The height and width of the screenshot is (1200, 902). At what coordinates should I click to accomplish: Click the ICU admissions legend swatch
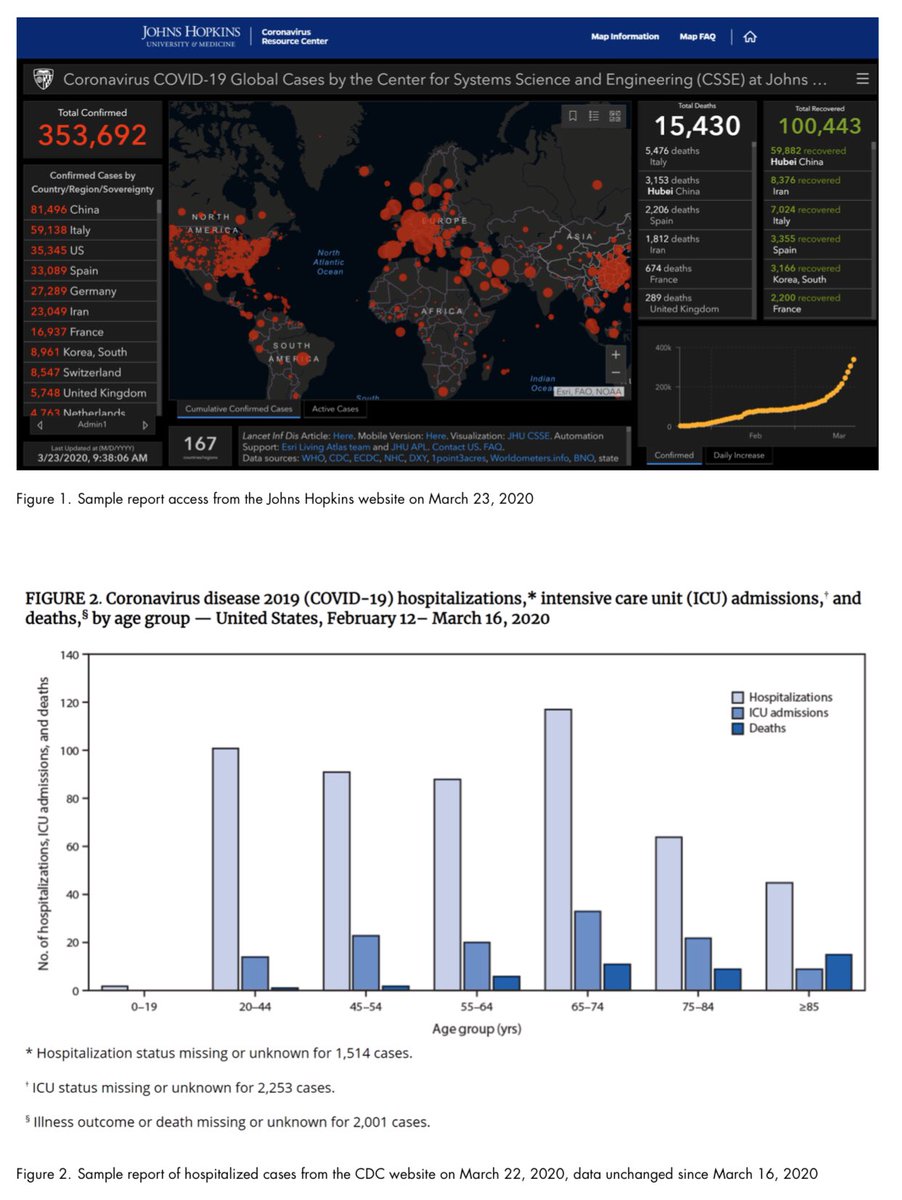(738, 713)
